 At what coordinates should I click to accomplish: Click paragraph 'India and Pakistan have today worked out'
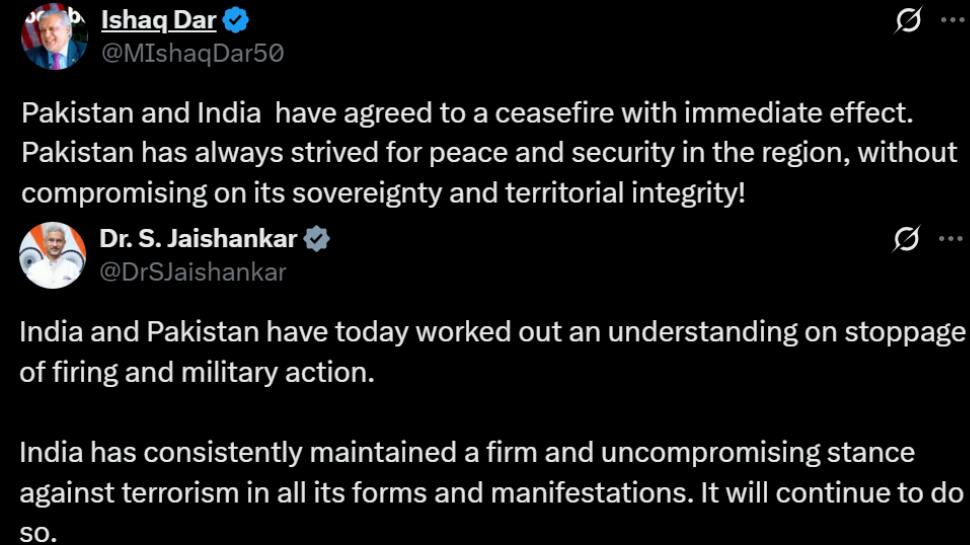(492, 352)
